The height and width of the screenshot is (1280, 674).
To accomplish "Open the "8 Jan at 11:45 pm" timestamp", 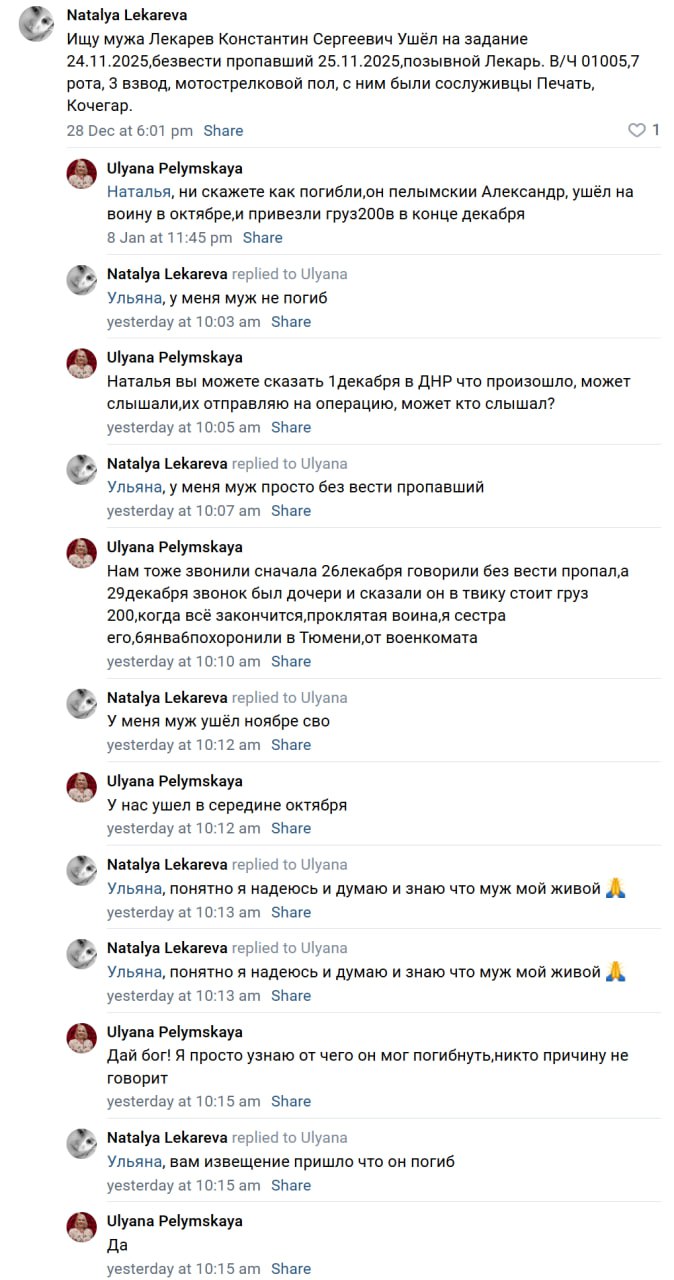I will tap(169, 238).
